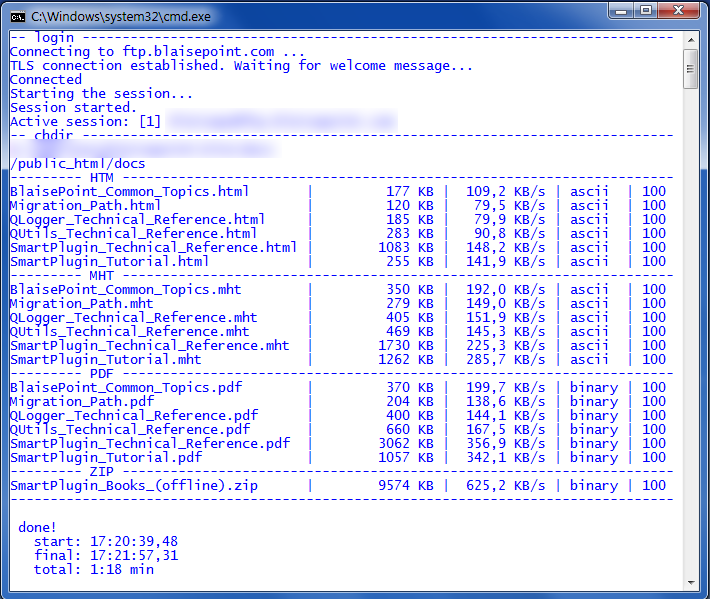710x599 pixels.
Task: Click the scrollbar down arrow
Action: (x=690, y=582)
